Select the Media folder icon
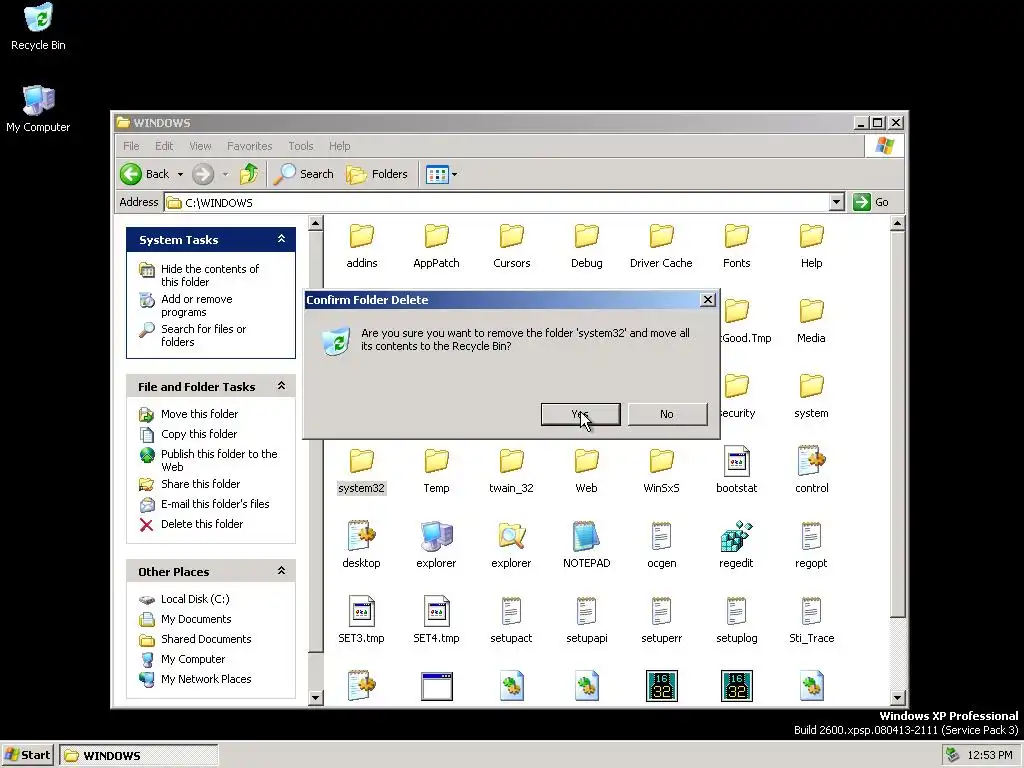1024x768 pixels. point(811,312)
